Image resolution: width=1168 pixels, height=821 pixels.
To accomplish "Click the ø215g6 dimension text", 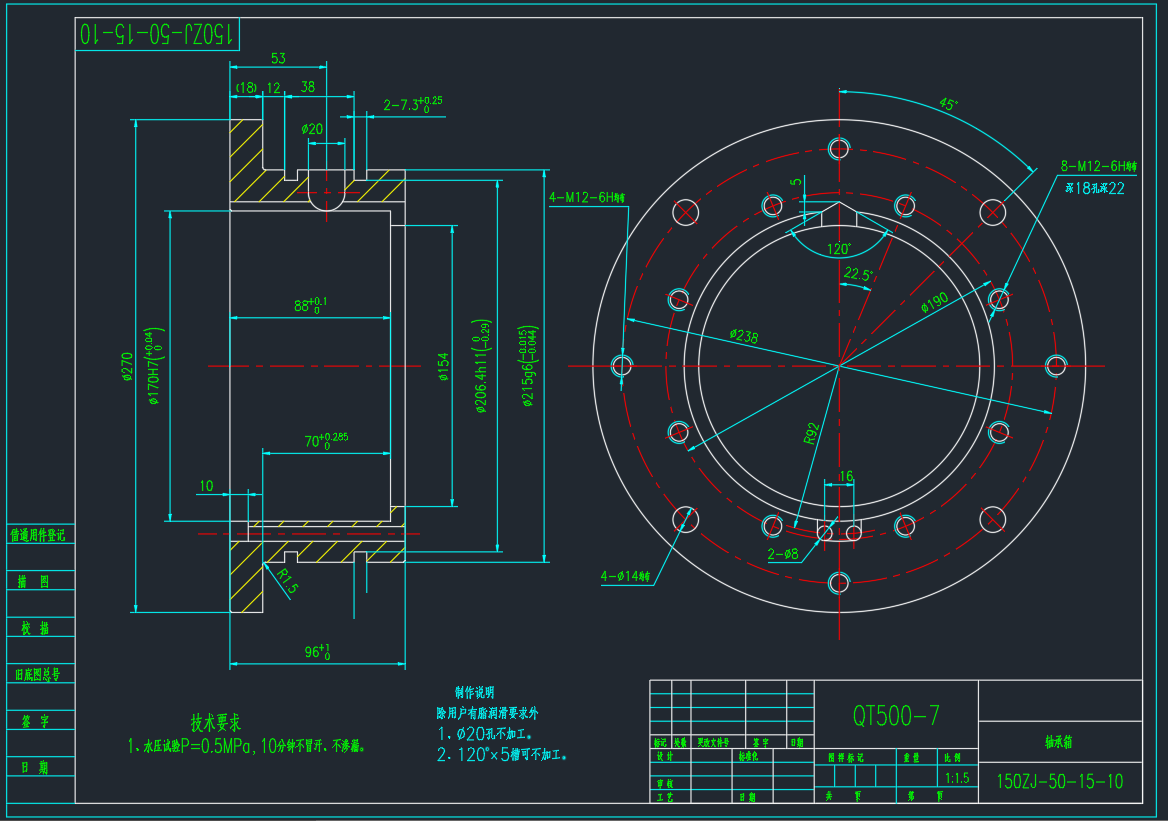I will [x=530, y=367].
